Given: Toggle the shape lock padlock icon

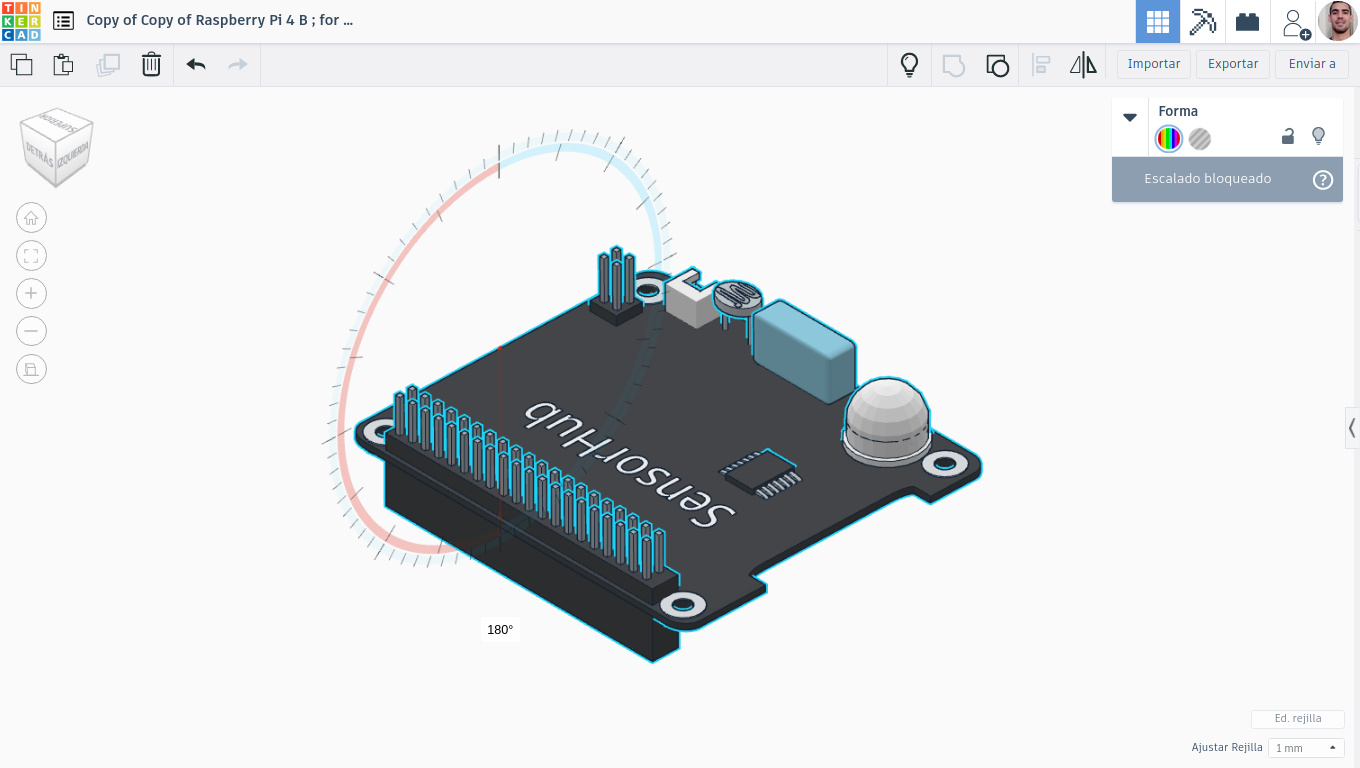Looking at the screenshot, I should 1288,136.
